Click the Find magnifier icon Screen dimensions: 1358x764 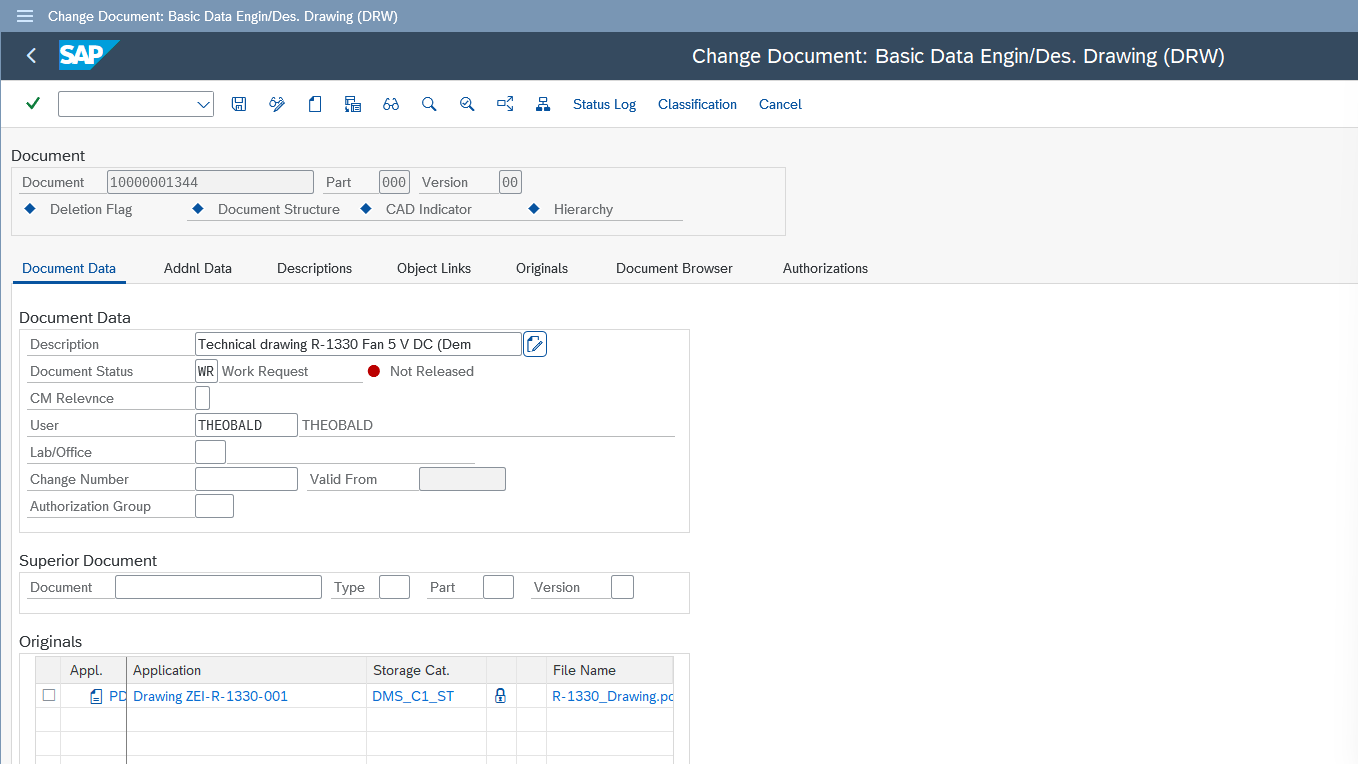[429, 104]
